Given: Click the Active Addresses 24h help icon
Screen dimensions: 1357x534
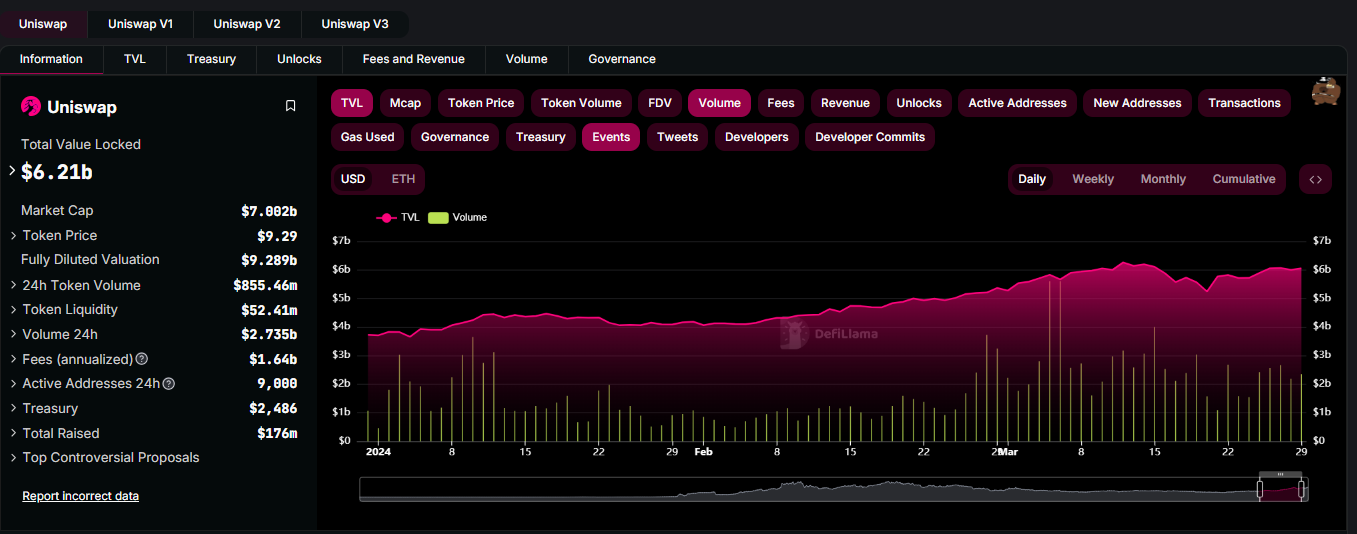Looking at the screenshot, I should pos(169,384).
